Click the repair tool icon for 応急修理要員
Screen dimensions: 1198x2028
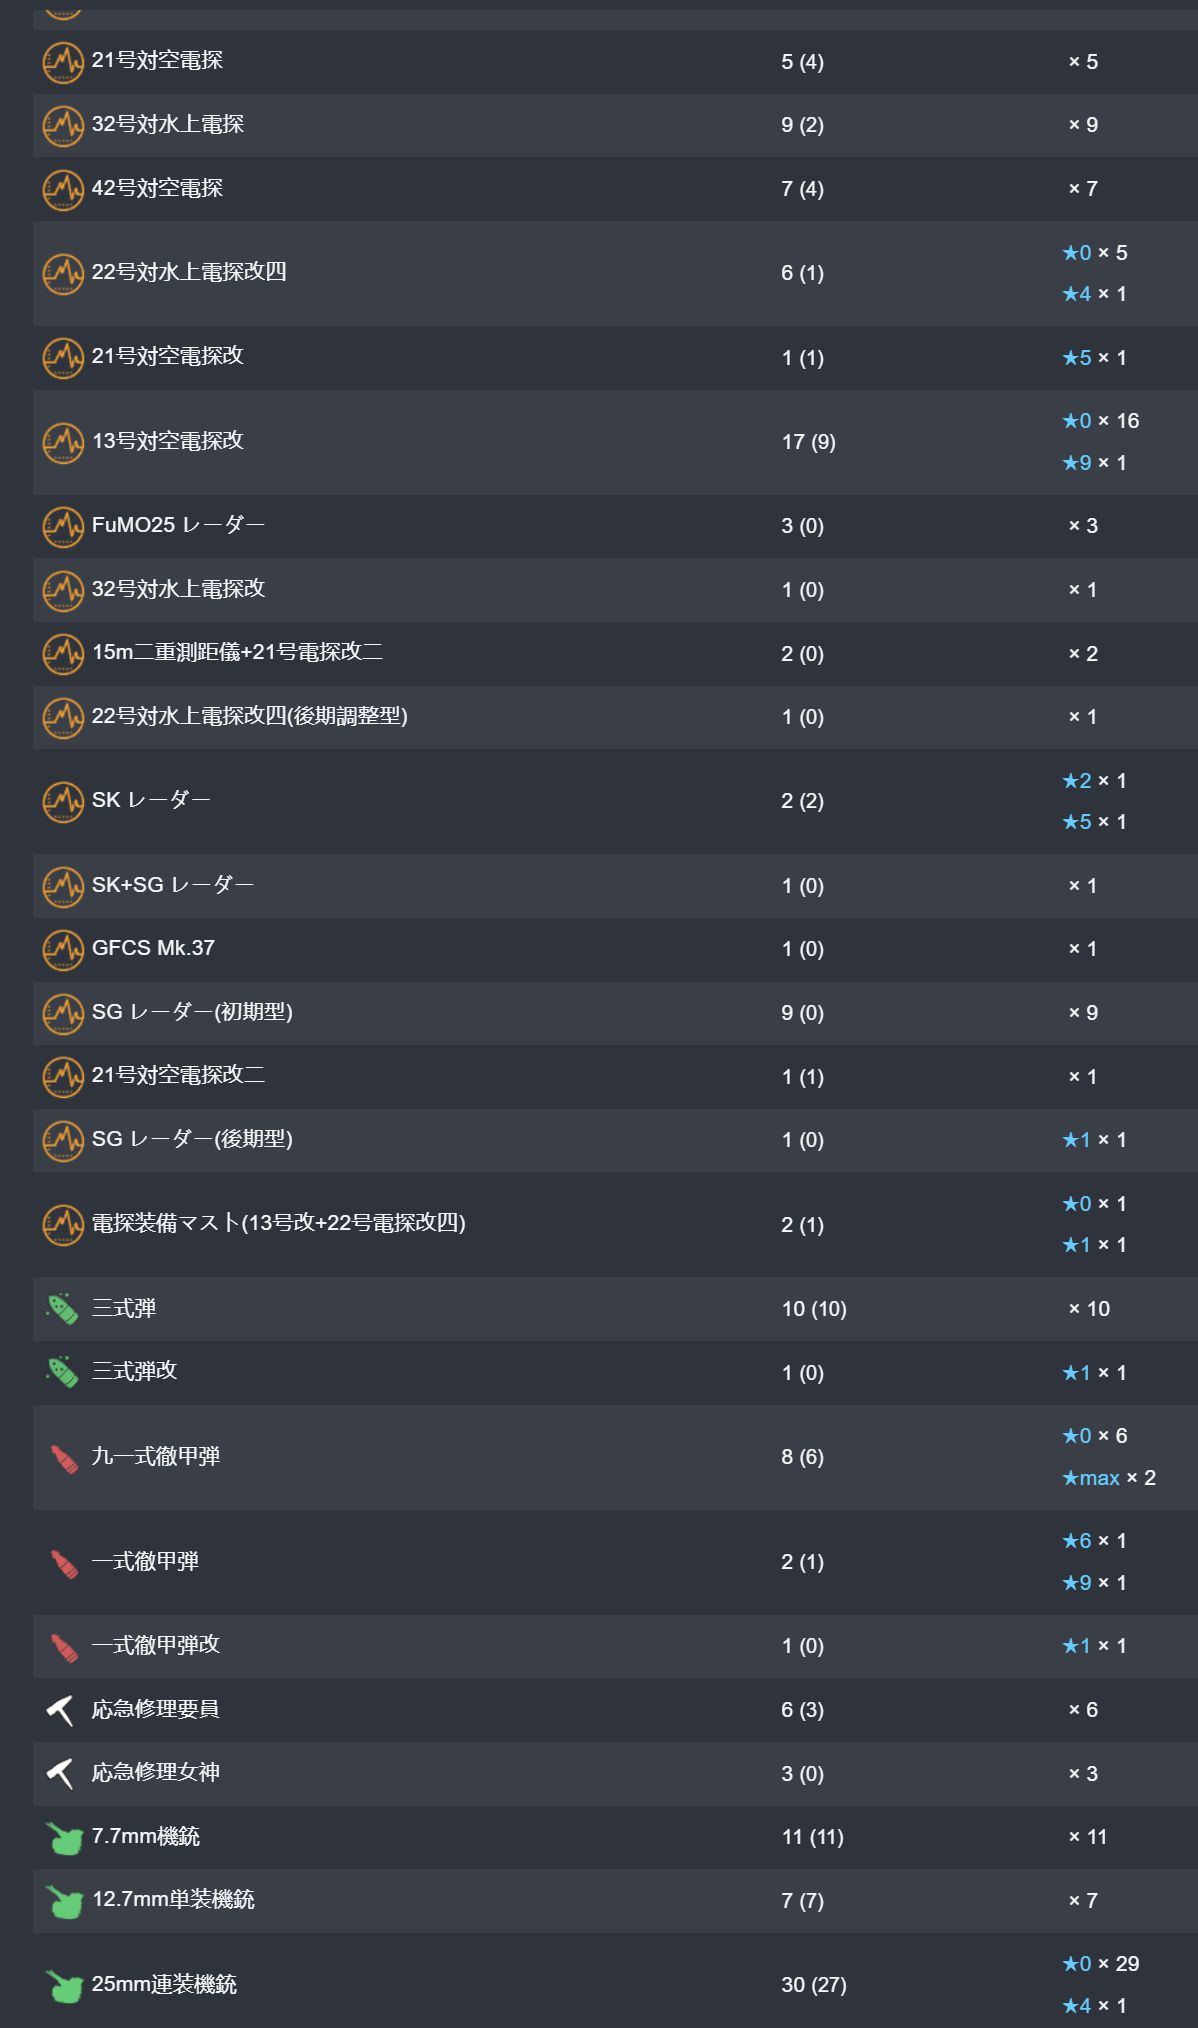coord(61,1710)
